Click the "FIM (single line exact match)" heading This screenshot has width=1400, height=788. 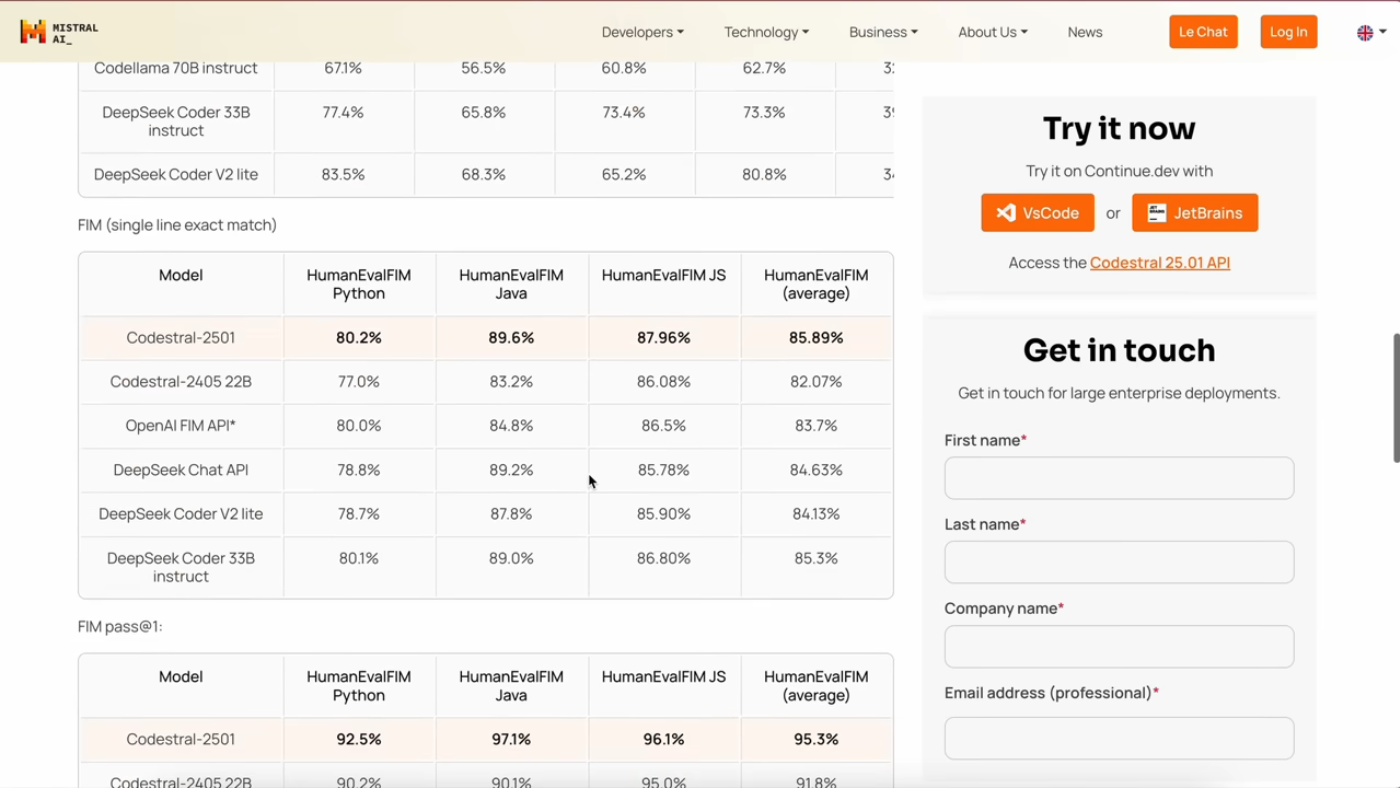[177, 225]
